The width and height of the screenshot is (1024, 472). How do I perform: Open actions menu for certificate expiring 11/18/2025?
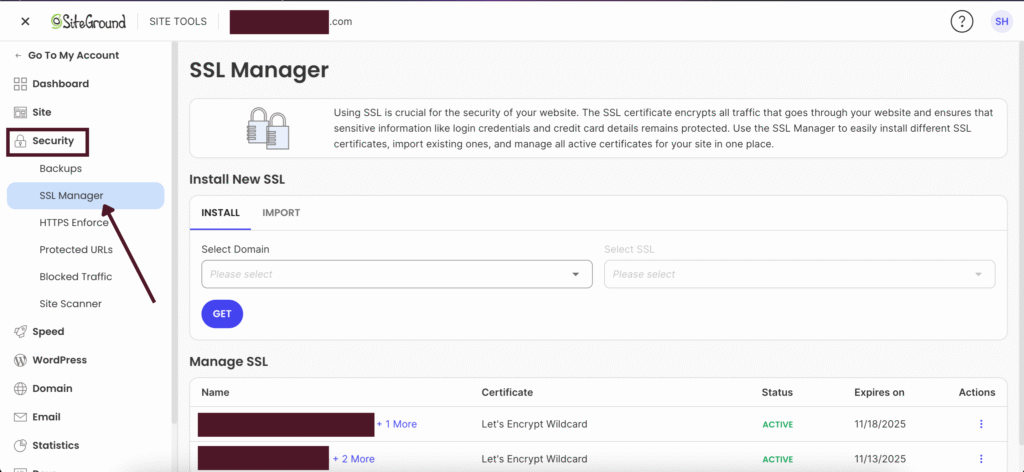click(980, 424)
